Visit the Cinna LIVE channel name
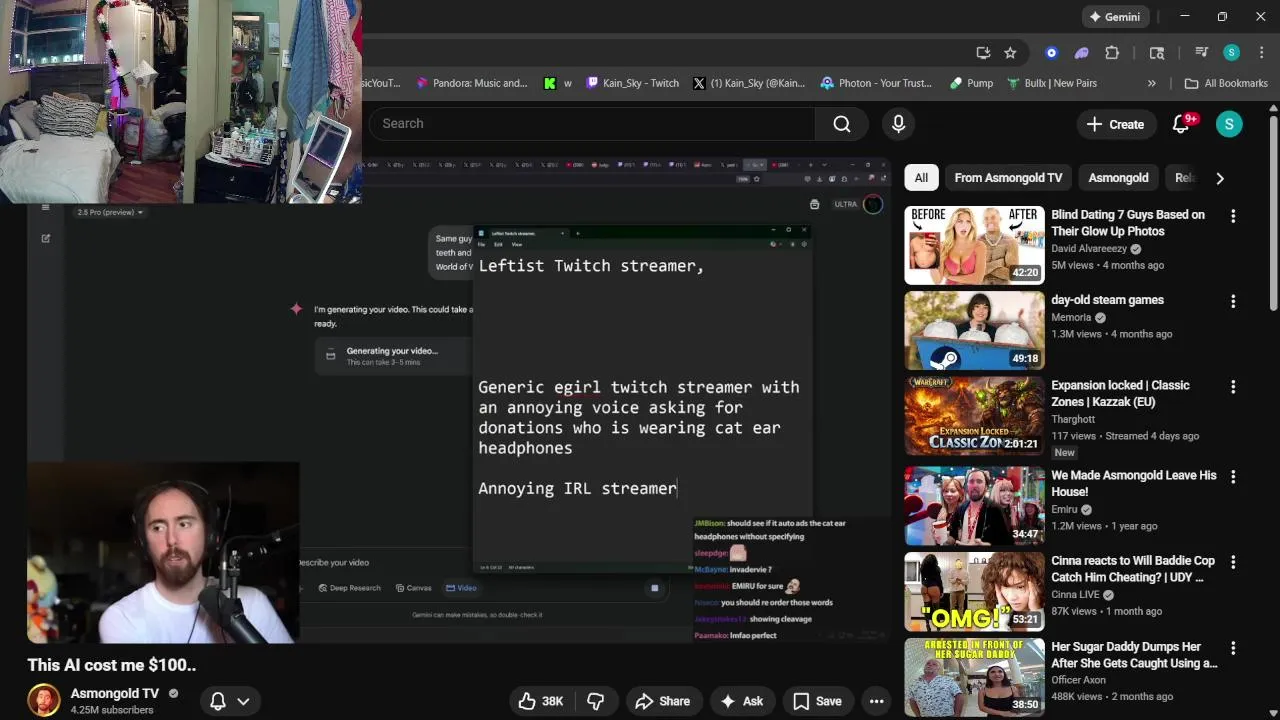This screenshot has height=720, width=1280. tap(1075, 595)
